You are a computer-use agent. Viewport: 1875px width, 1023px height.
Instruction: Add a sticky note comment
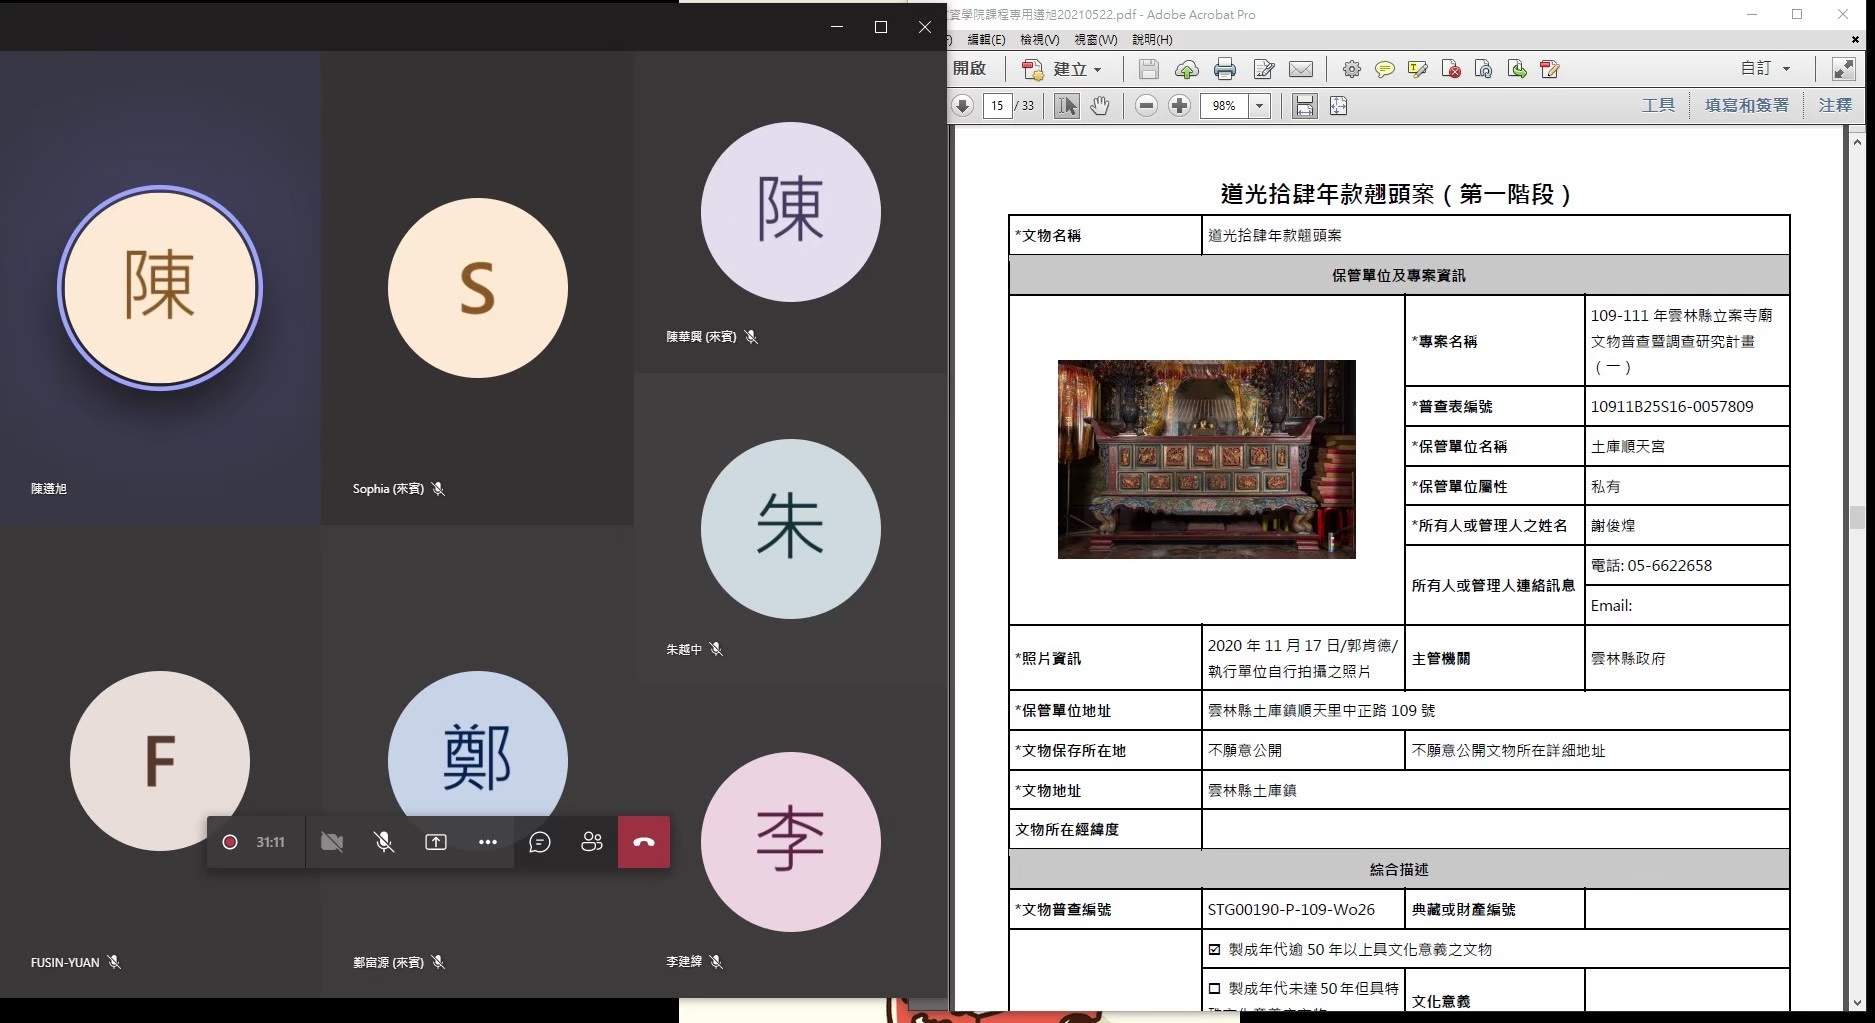point(1384,69)
